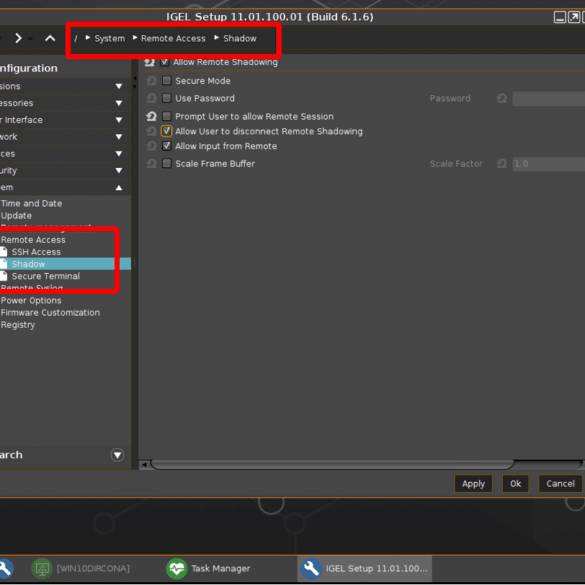
Task: Uncheck Allow Input from Remote
Action: 167,146
